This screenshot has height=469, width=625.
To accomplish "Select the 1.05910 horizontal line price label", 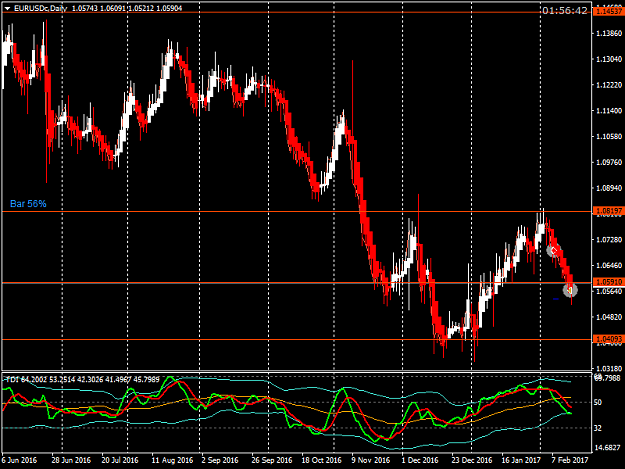I will pos(609,282).
